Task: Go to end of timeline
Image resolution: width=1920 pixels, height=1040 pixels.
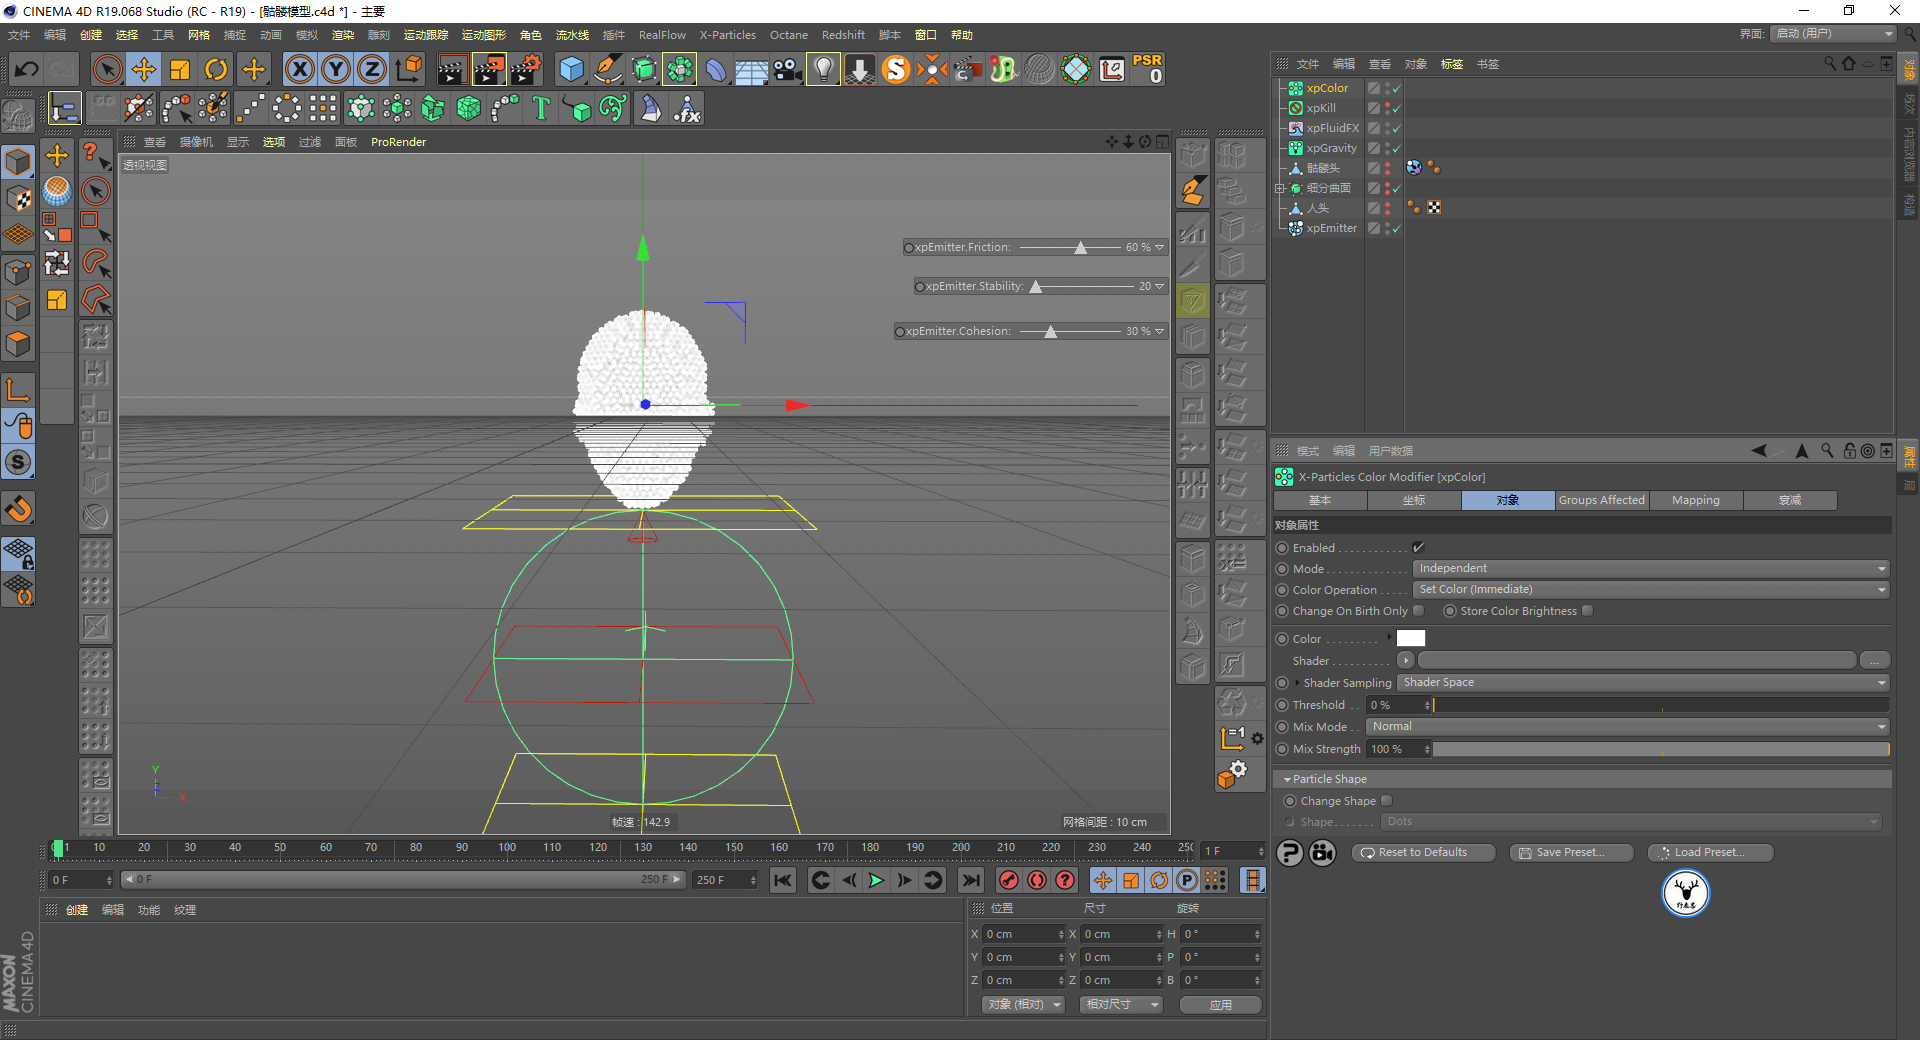Action: [970, 880]
